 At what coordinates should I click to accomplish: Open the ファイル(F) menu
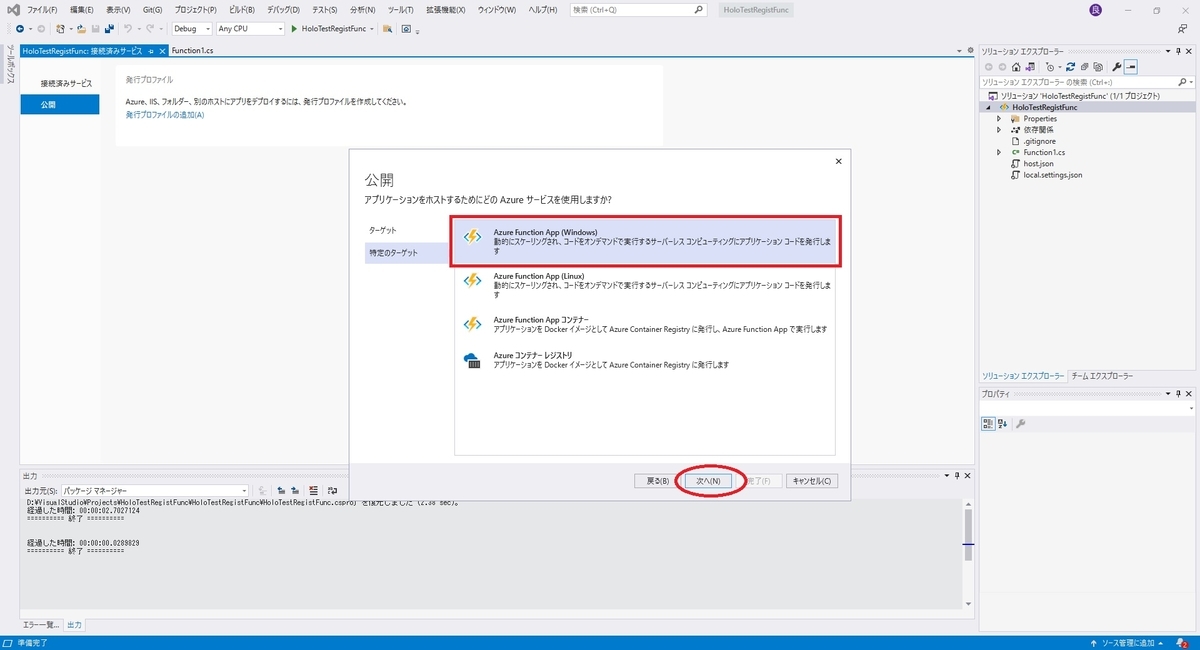[41, 9]
